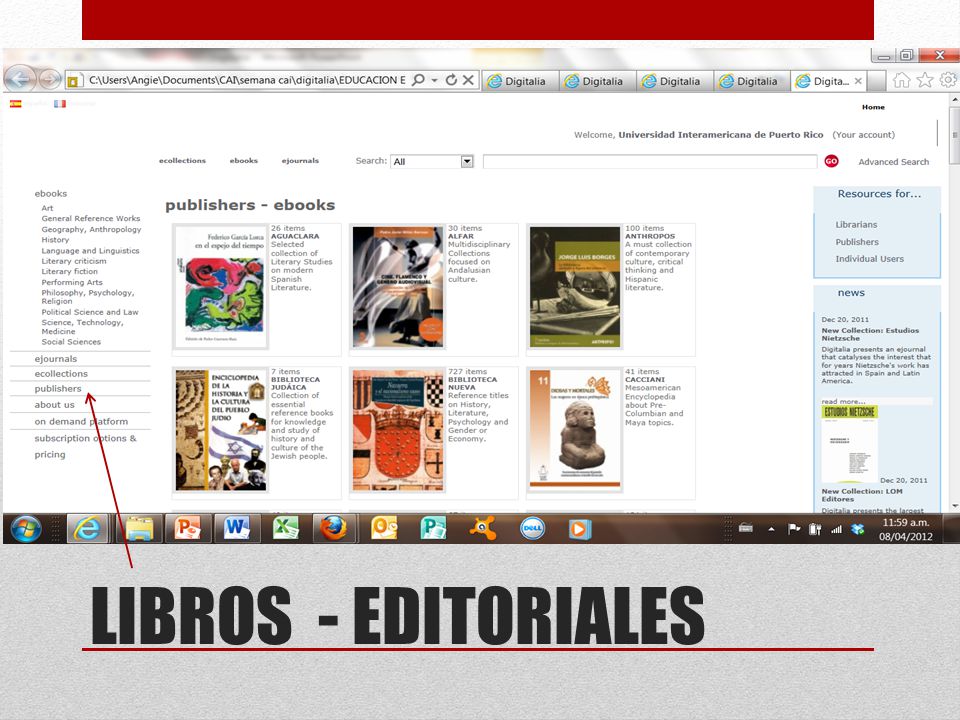Viewport: 960px width, 720px height.
Task: Launch Word from taskbar
Action: [237, 528]
